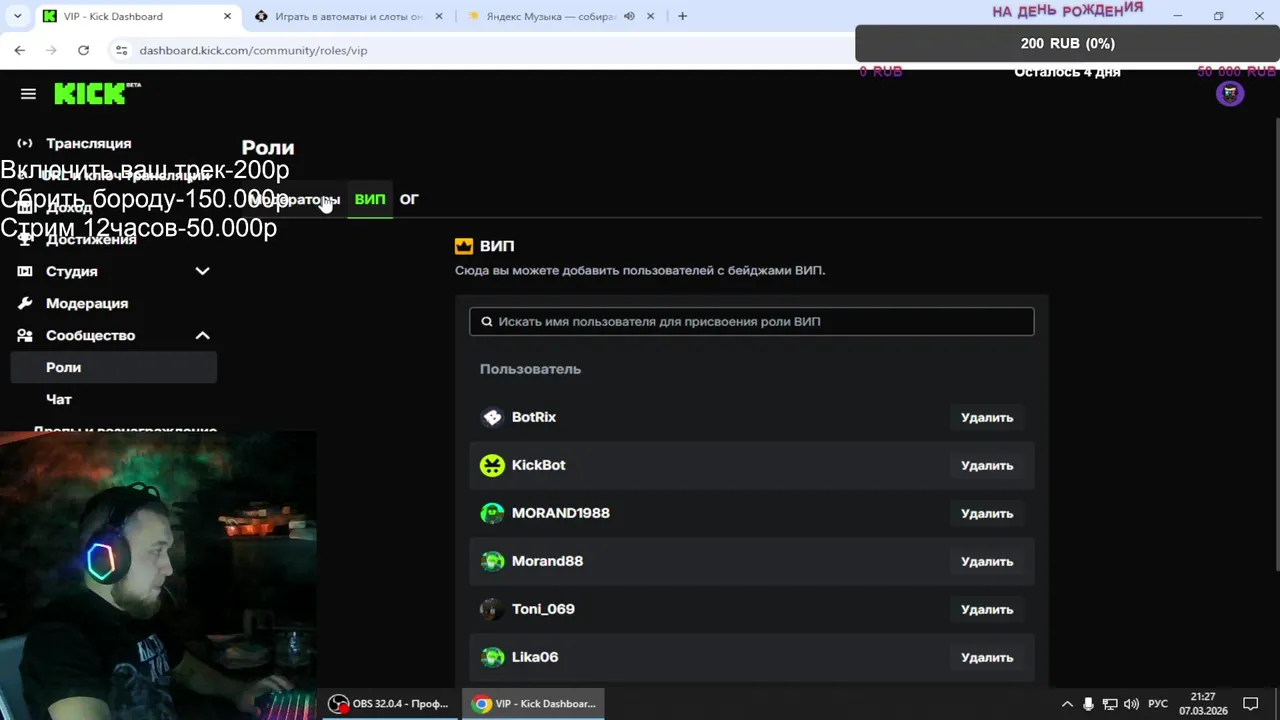Image resolution: width=1280 pixels, height=720 pixels.
Task: Open the volume tray icon
Action: (x=1131, y=704)
